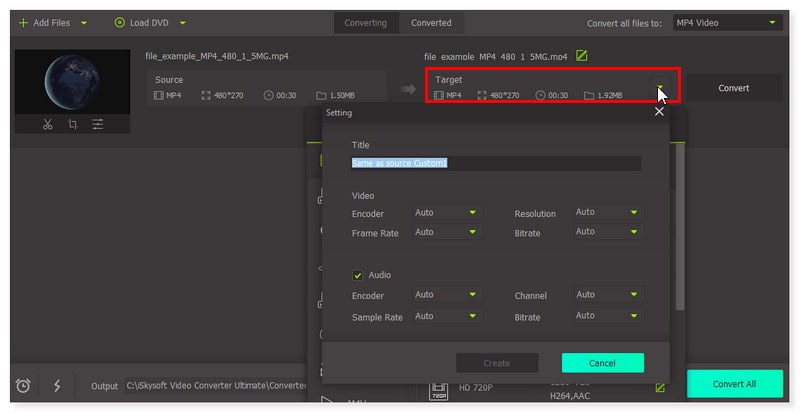Screen dimensions: 800x413
Task: Click the edit icon beside HD 720P
Action: (660, 387)
